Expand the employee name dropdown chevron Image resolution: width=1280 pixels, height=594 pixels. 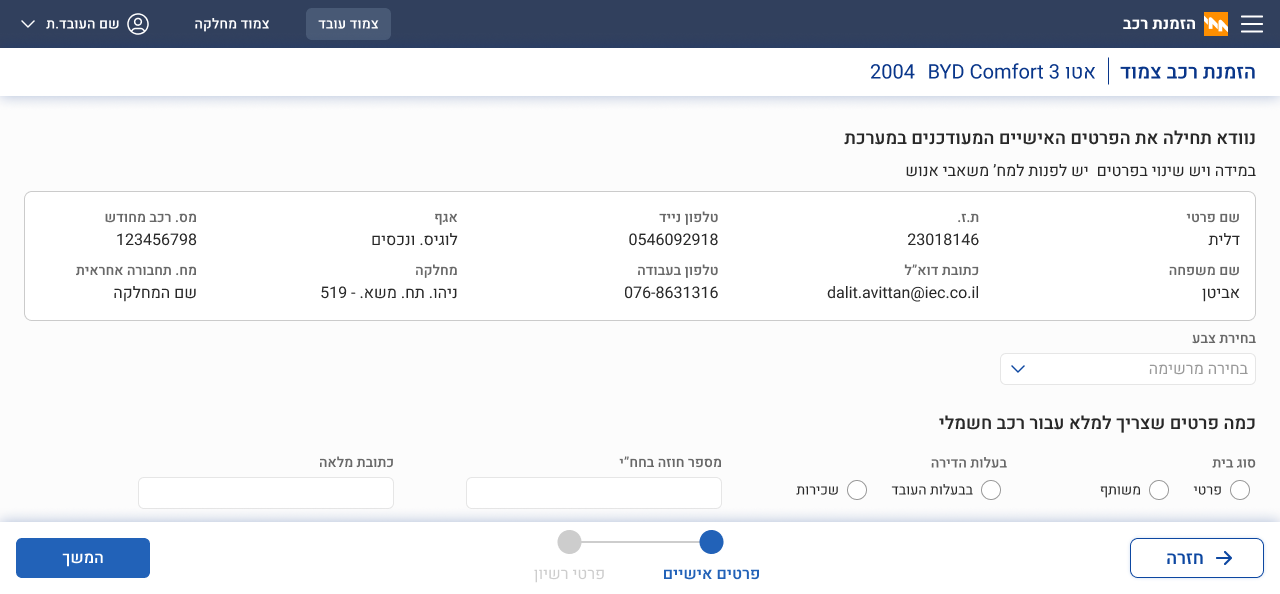click(x=28, y=24)
